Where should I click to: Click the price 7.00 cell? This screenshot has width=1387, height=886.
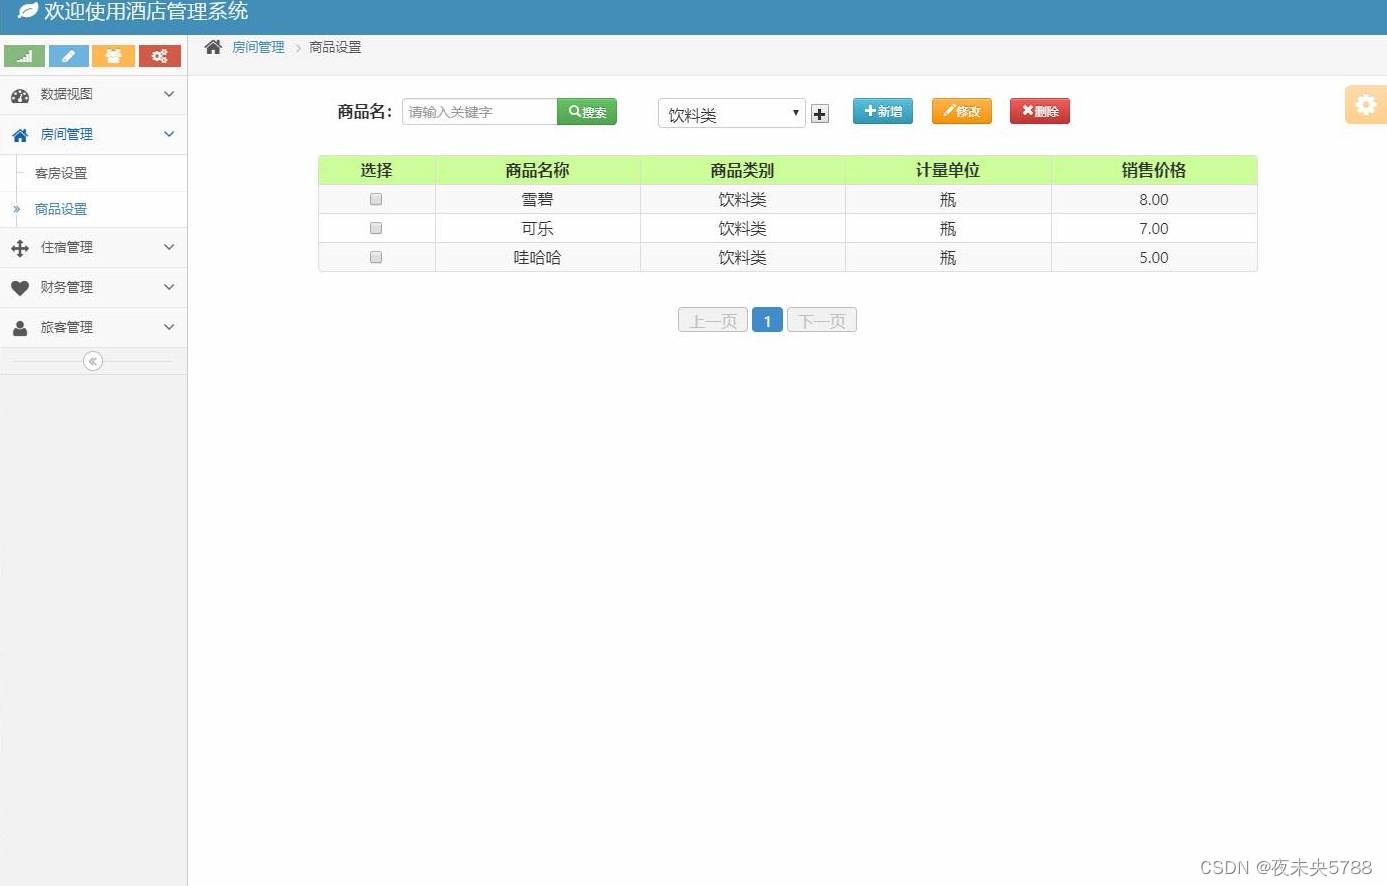point(1154,228)
